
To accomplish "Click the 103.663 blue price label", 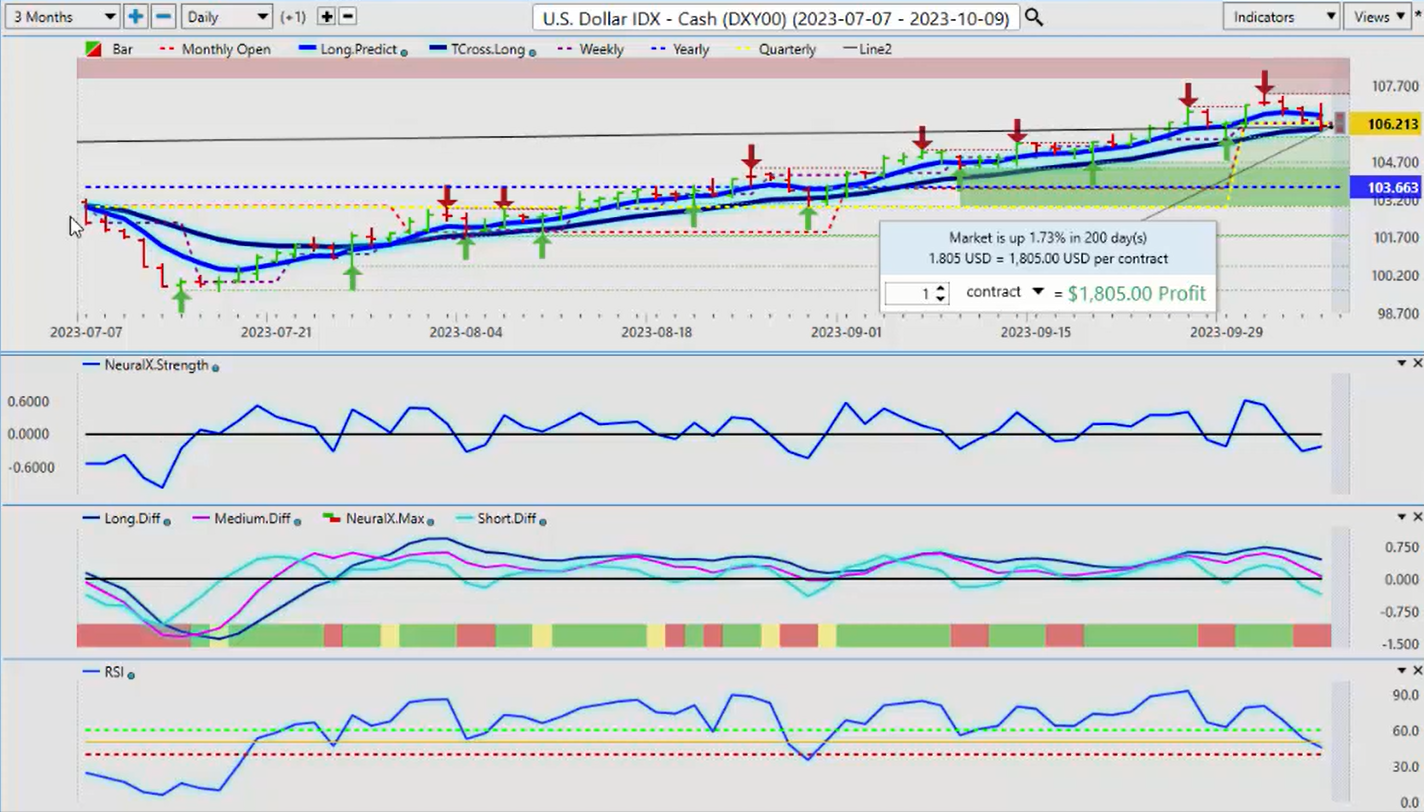I will coord(1385,187).
